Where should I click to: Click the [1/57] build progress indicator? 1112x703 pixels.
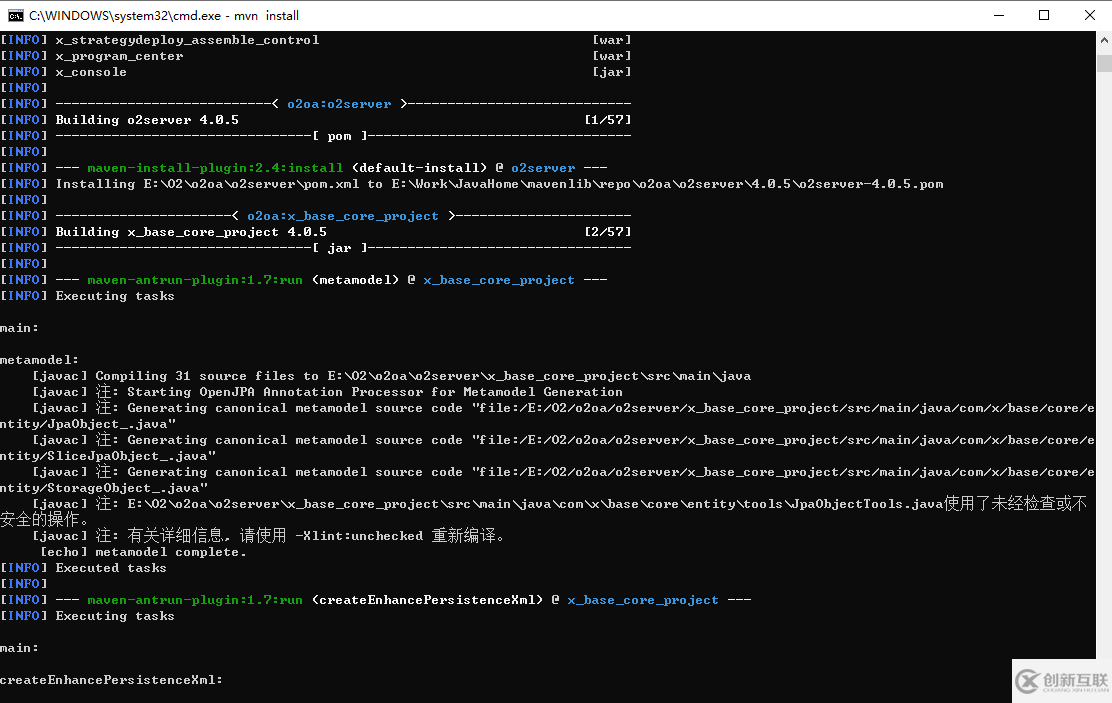click(608, 120)
